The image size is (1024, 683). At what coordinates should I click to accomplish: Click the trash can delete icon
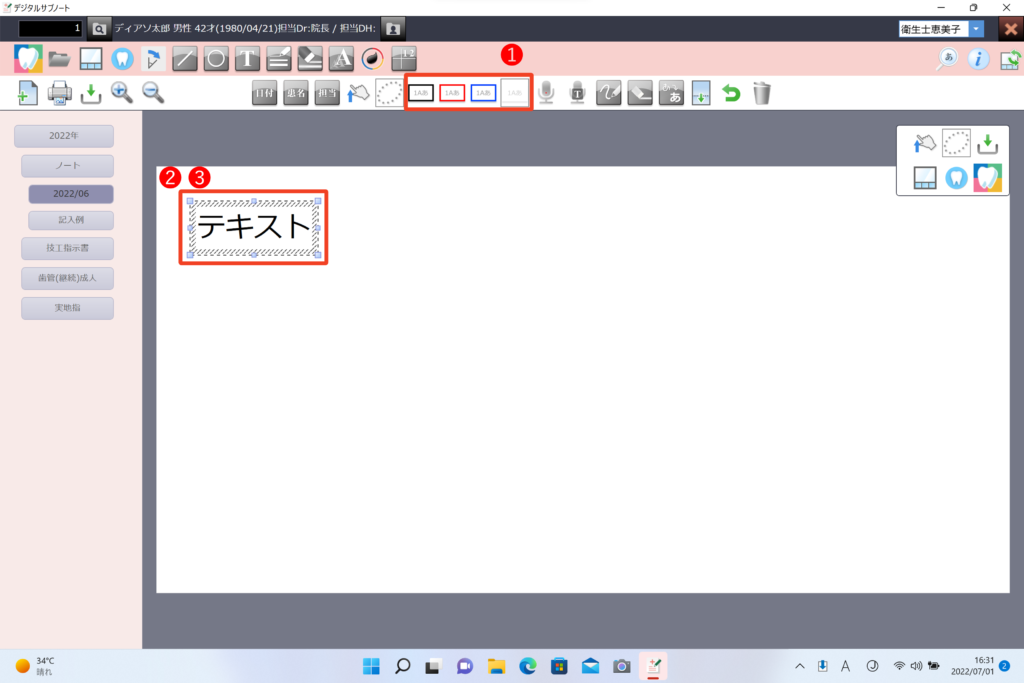(x=762, y=93)
